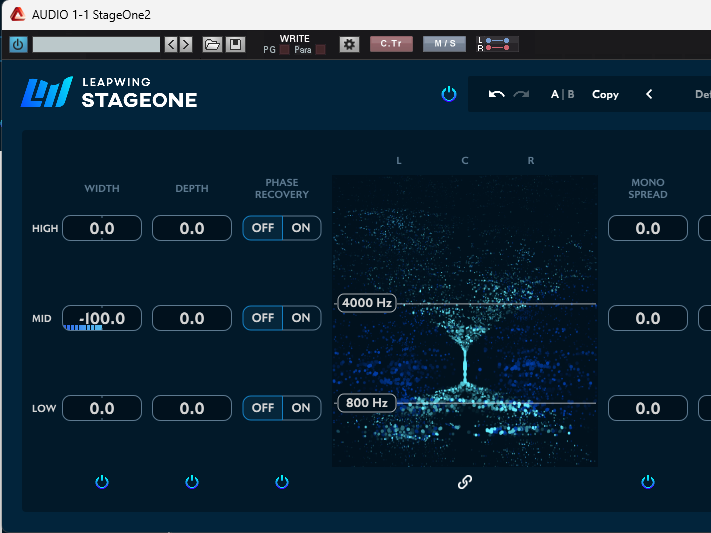Load the previous preset arrow
The width and height of the screenshot is (711, 533).
coord(171,44)
